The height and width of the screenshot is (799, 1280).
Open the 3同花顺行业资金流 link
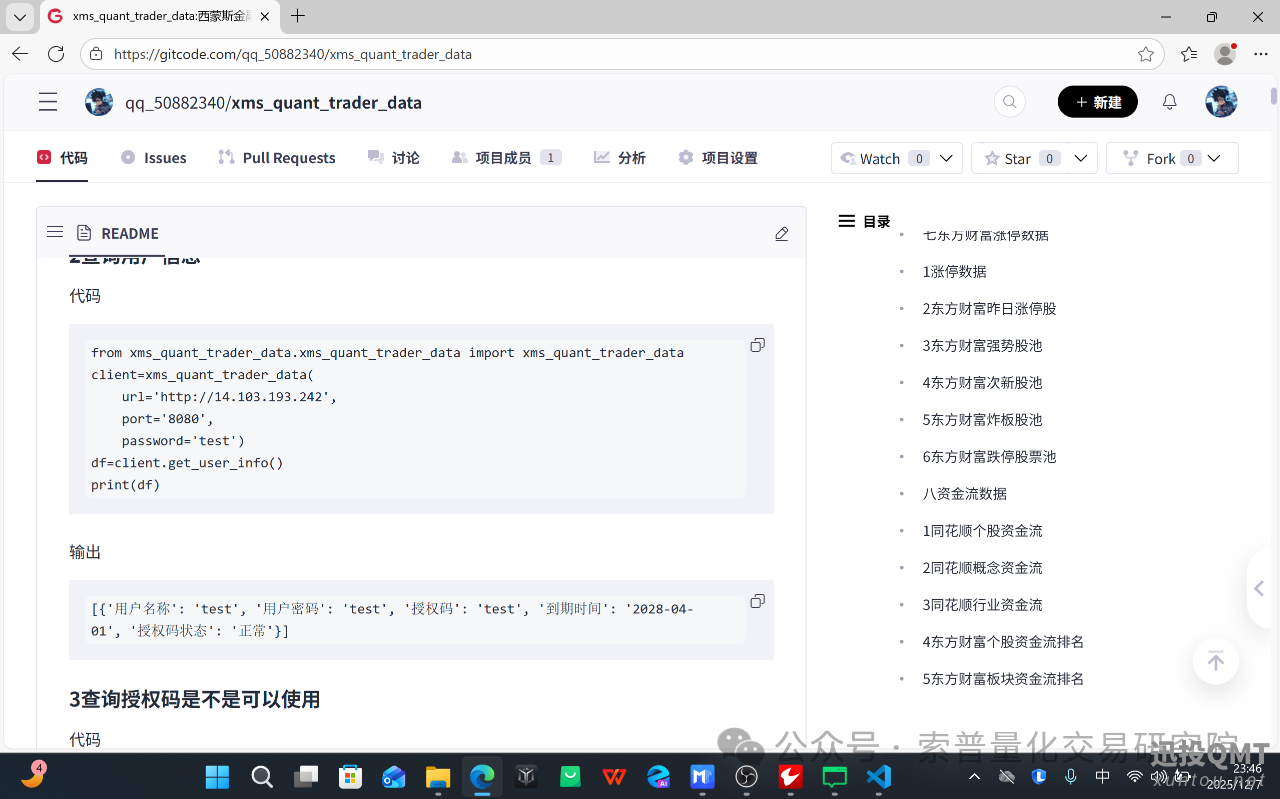983,604
